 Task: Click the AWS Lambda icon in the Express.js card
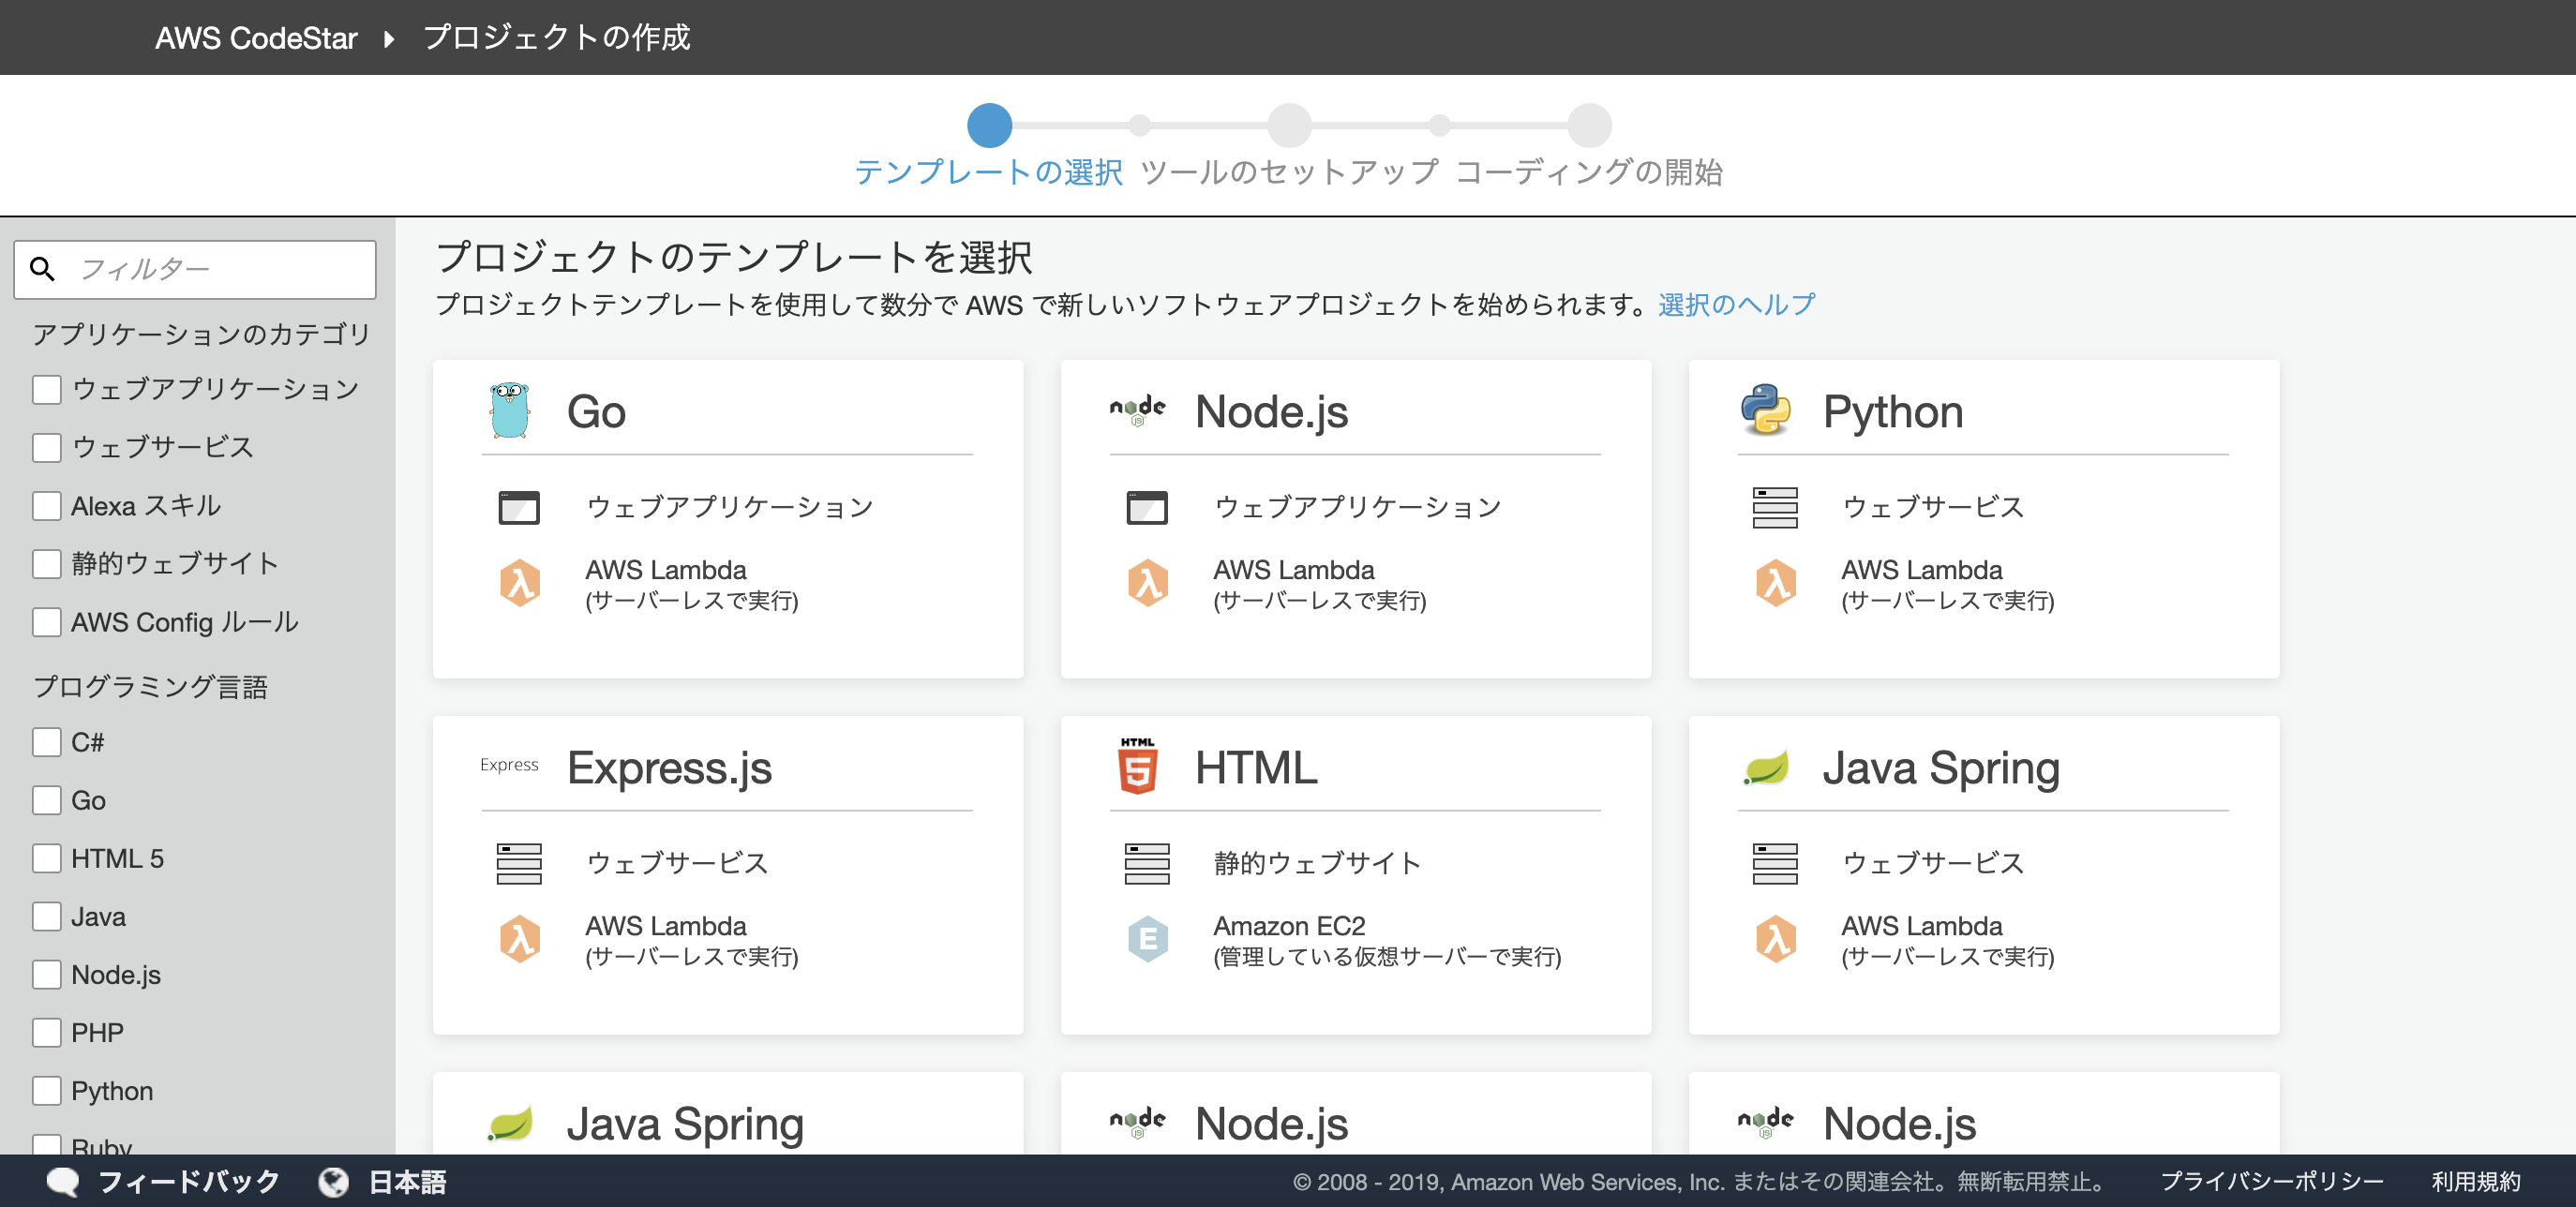[520, 939]
